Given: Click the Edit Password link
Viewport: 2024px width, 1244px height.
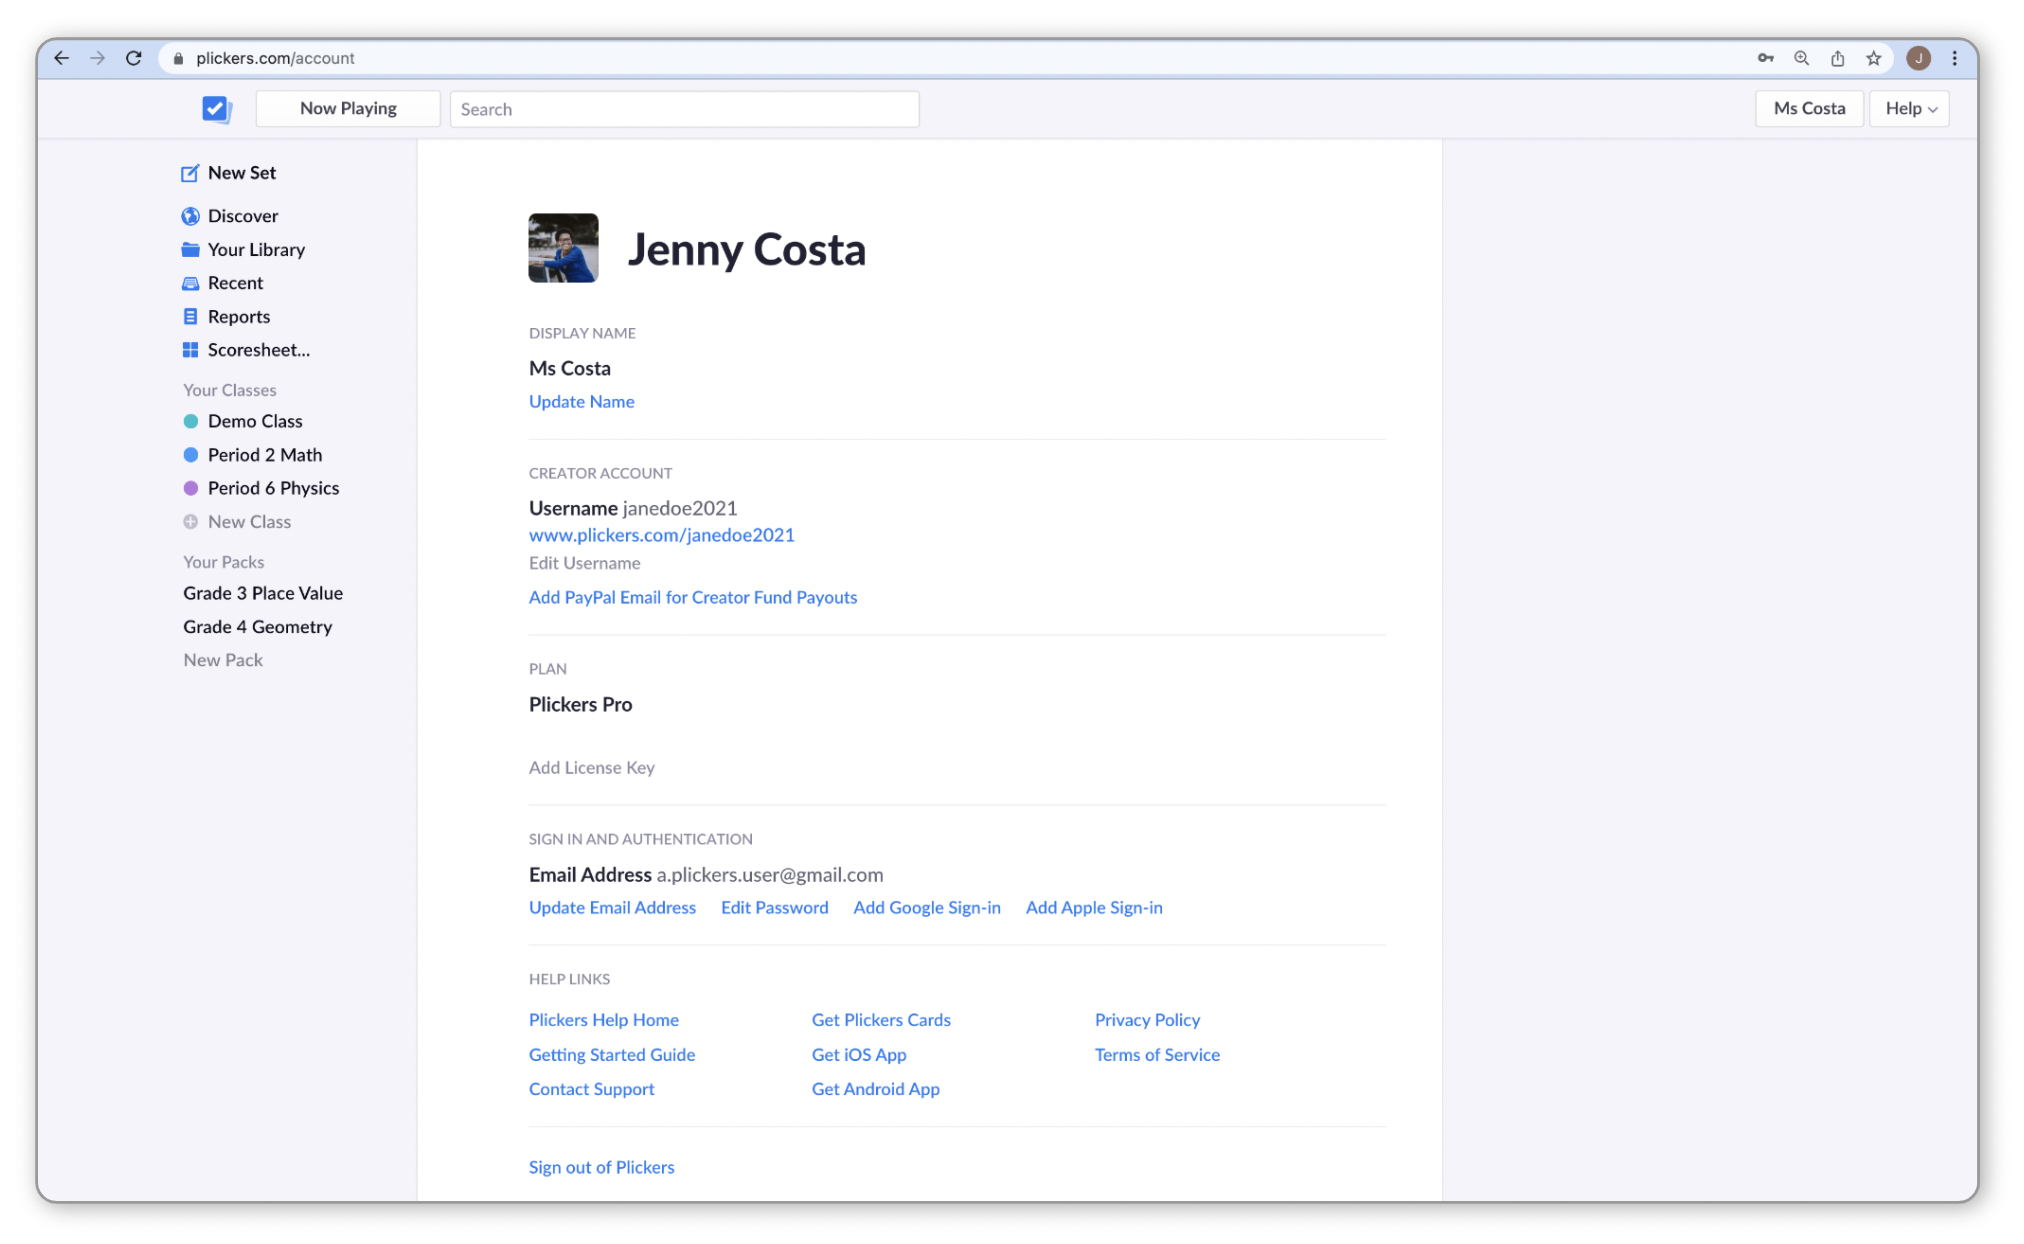Looking at the screenshot, I should 775,907.
